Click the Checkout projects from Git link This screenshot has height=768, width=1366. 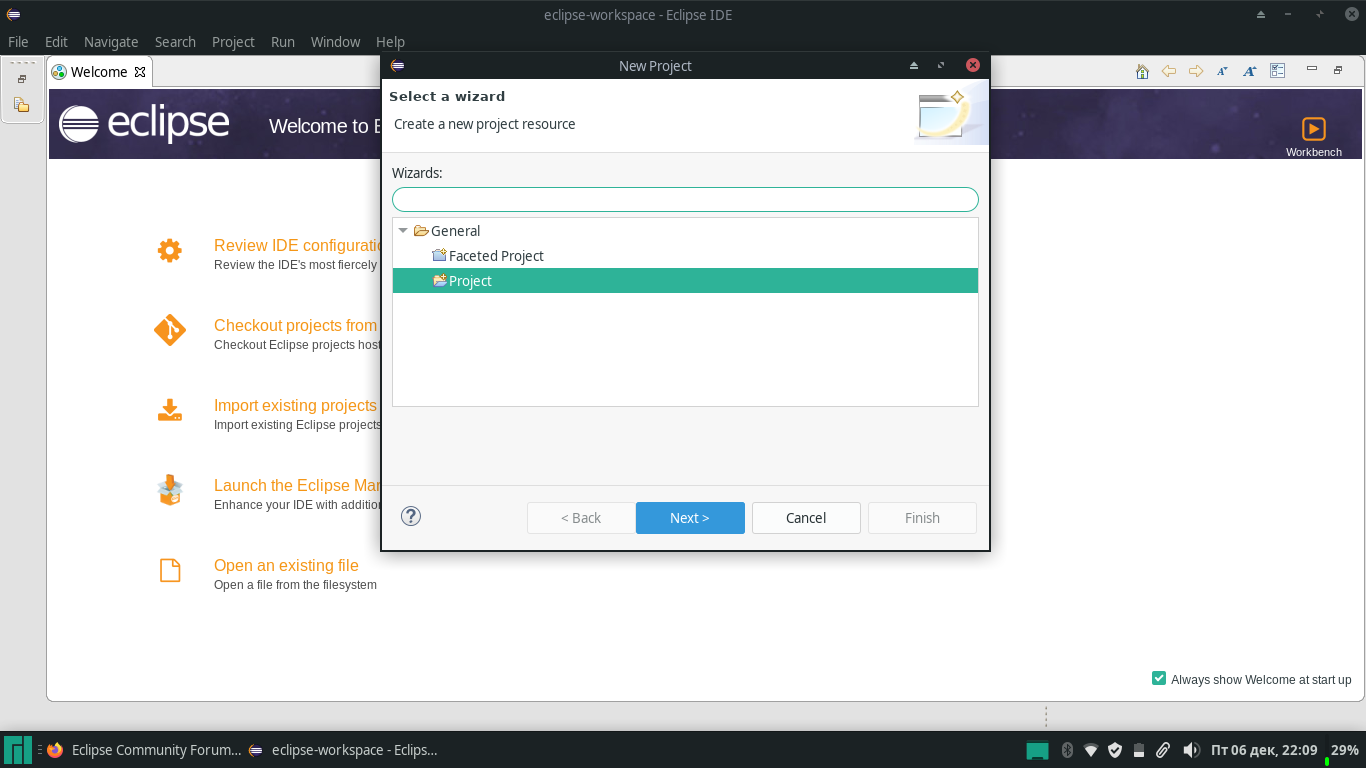pyautogui.click(x=296, y=326)
